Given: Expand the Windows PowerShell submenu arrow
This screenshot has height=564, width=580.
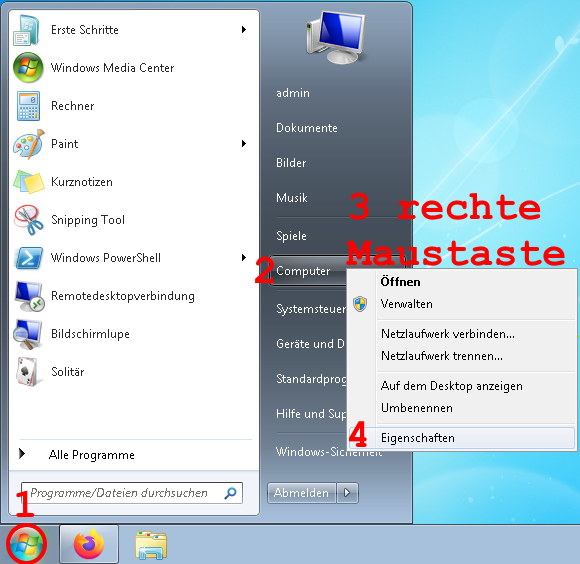Looking at the screenshot, I should coord(244,257).
